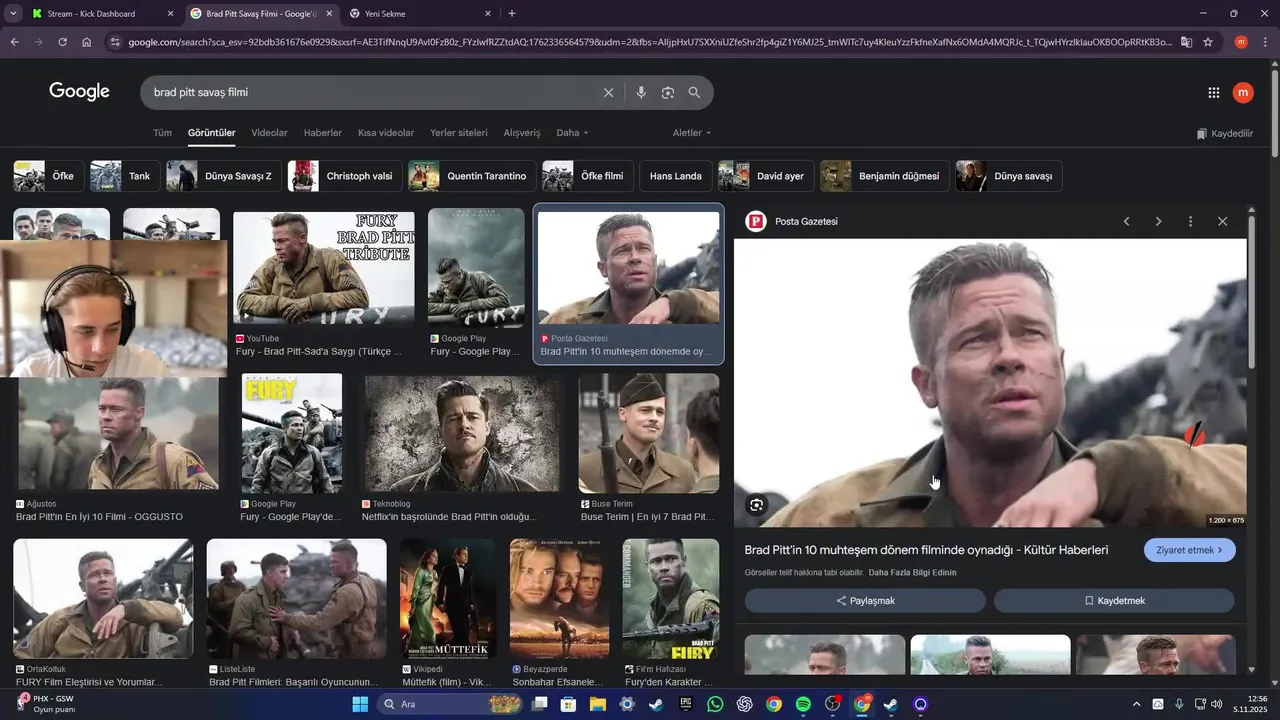Filter by Tank chip
The width and height of the screenshot is (1280, 720).
tap(124, 176)
